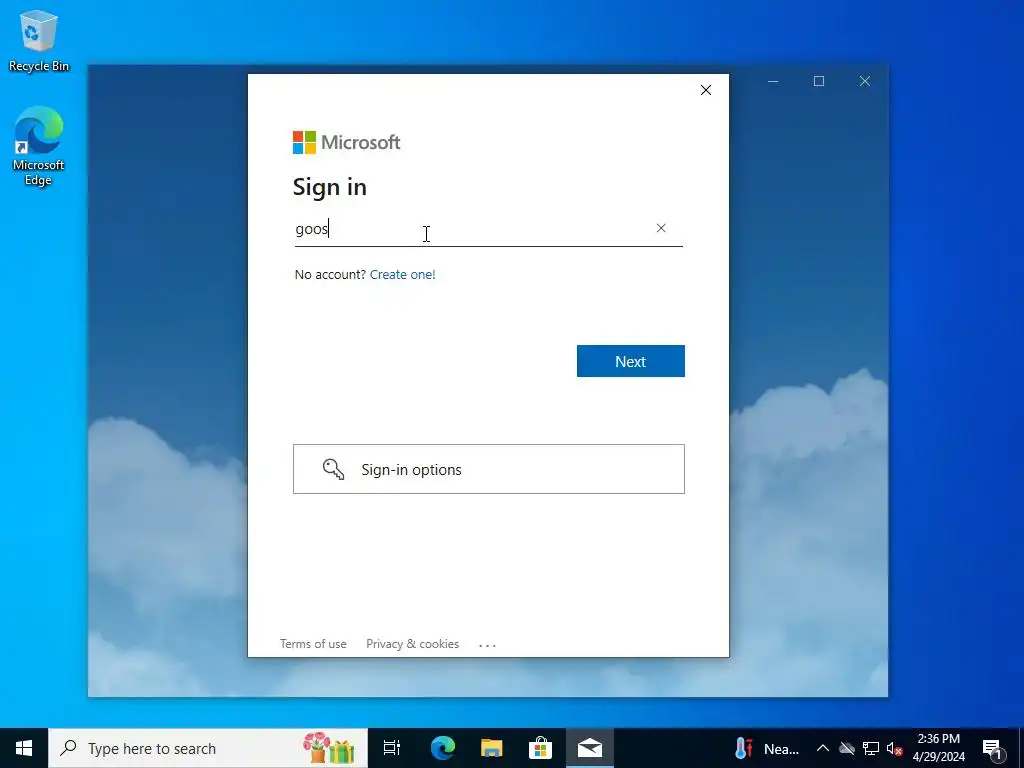
Task: Click the key icon in Sign-in options
Action: (333, 469)
